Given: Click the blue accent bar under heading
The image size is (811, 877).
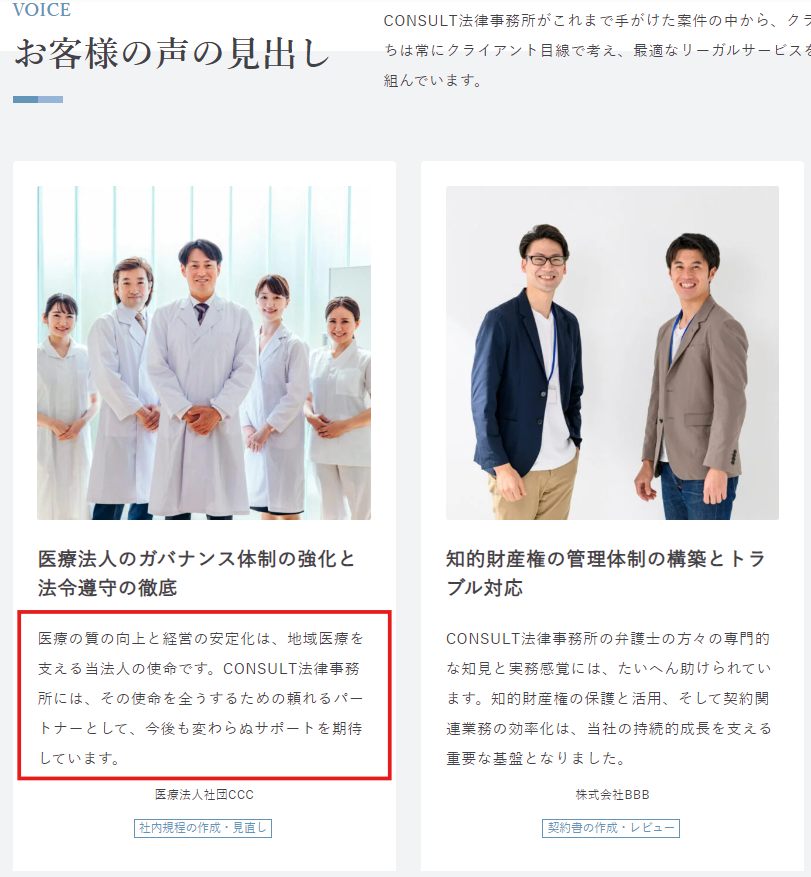Looking at the screenshot, I should coord(38,100).
